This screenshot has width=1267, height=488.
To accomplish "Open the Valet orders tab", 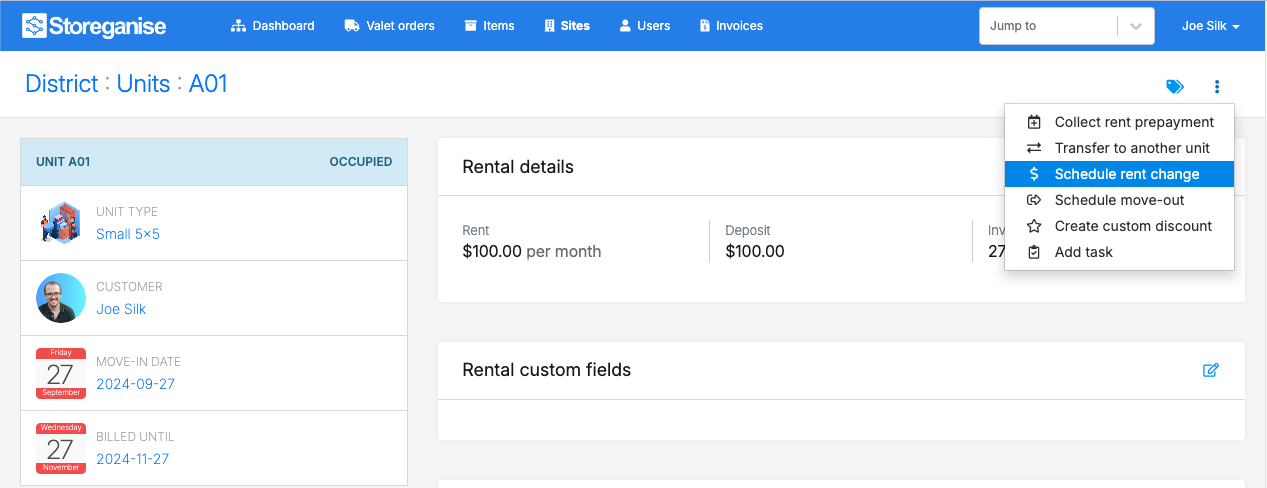I will pyautogui.click(x=389, y=26).
